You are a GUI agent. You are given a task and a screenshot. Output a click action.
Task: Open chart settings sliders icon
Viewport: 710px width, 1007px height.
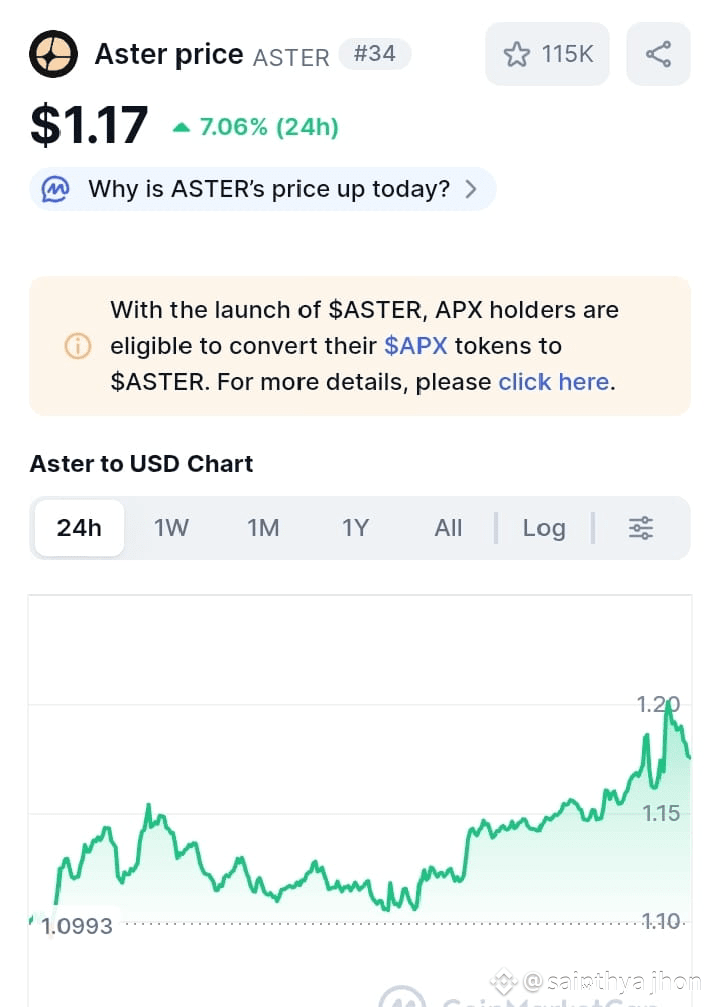(x=641, y=528)
